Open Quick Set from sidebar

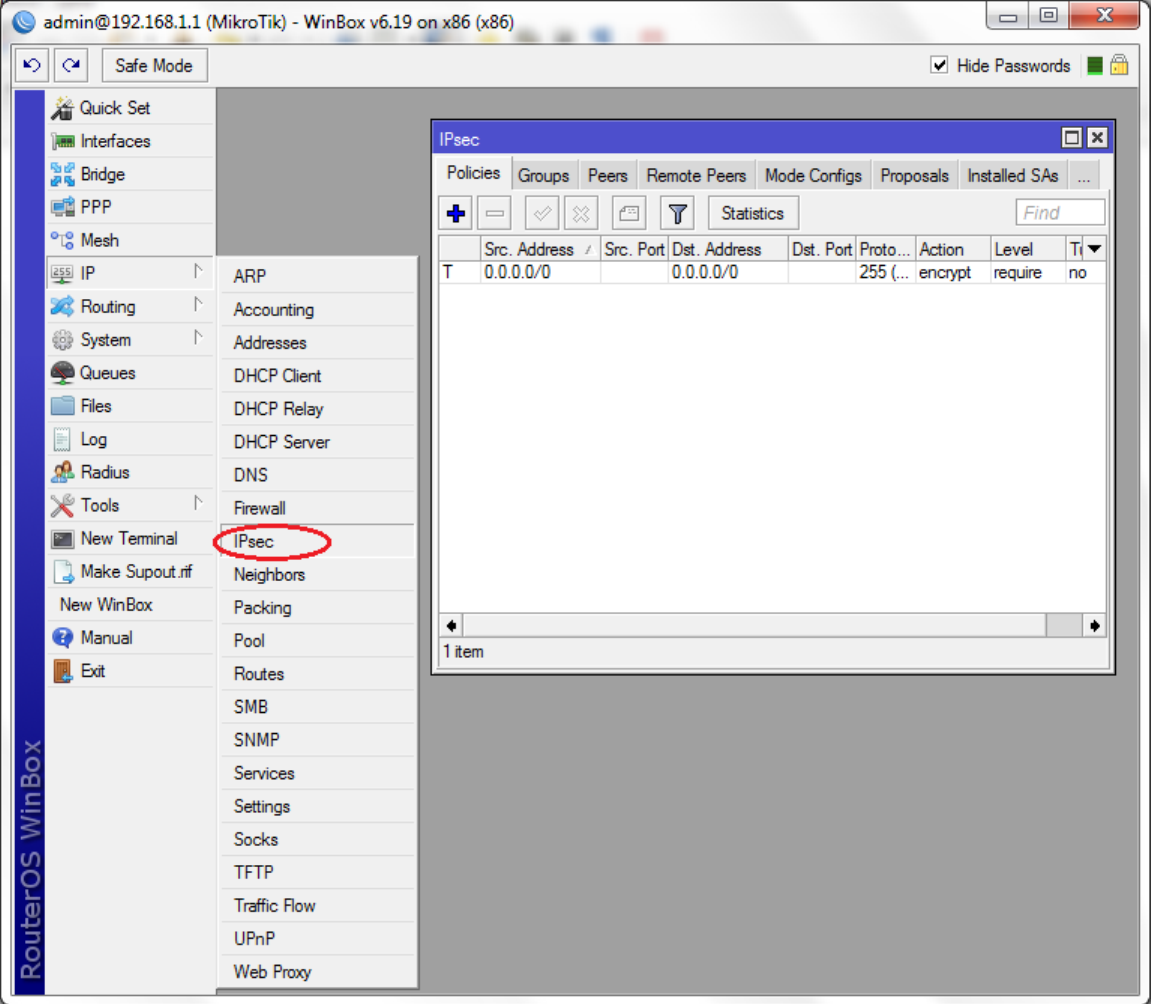131,108
